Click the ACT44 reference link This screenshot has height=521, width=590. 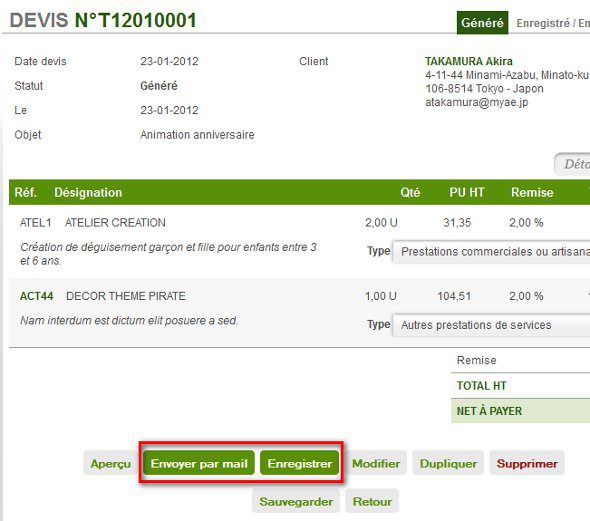pyautogui.click(x=36, y=296)
